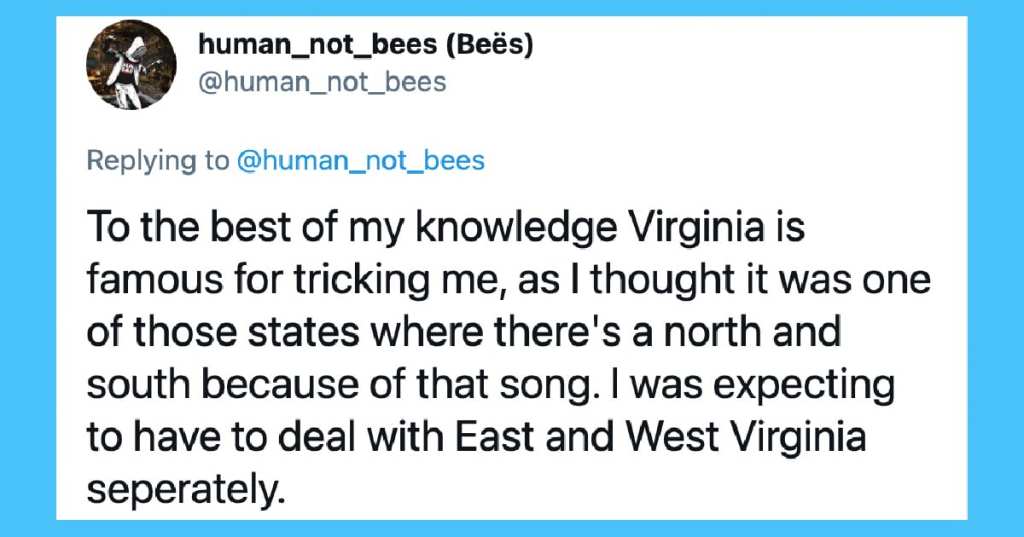Screen dimensions: 1024x537
Task: Click the human_not_bees profile avatar
Action: [x=131, y=65]
